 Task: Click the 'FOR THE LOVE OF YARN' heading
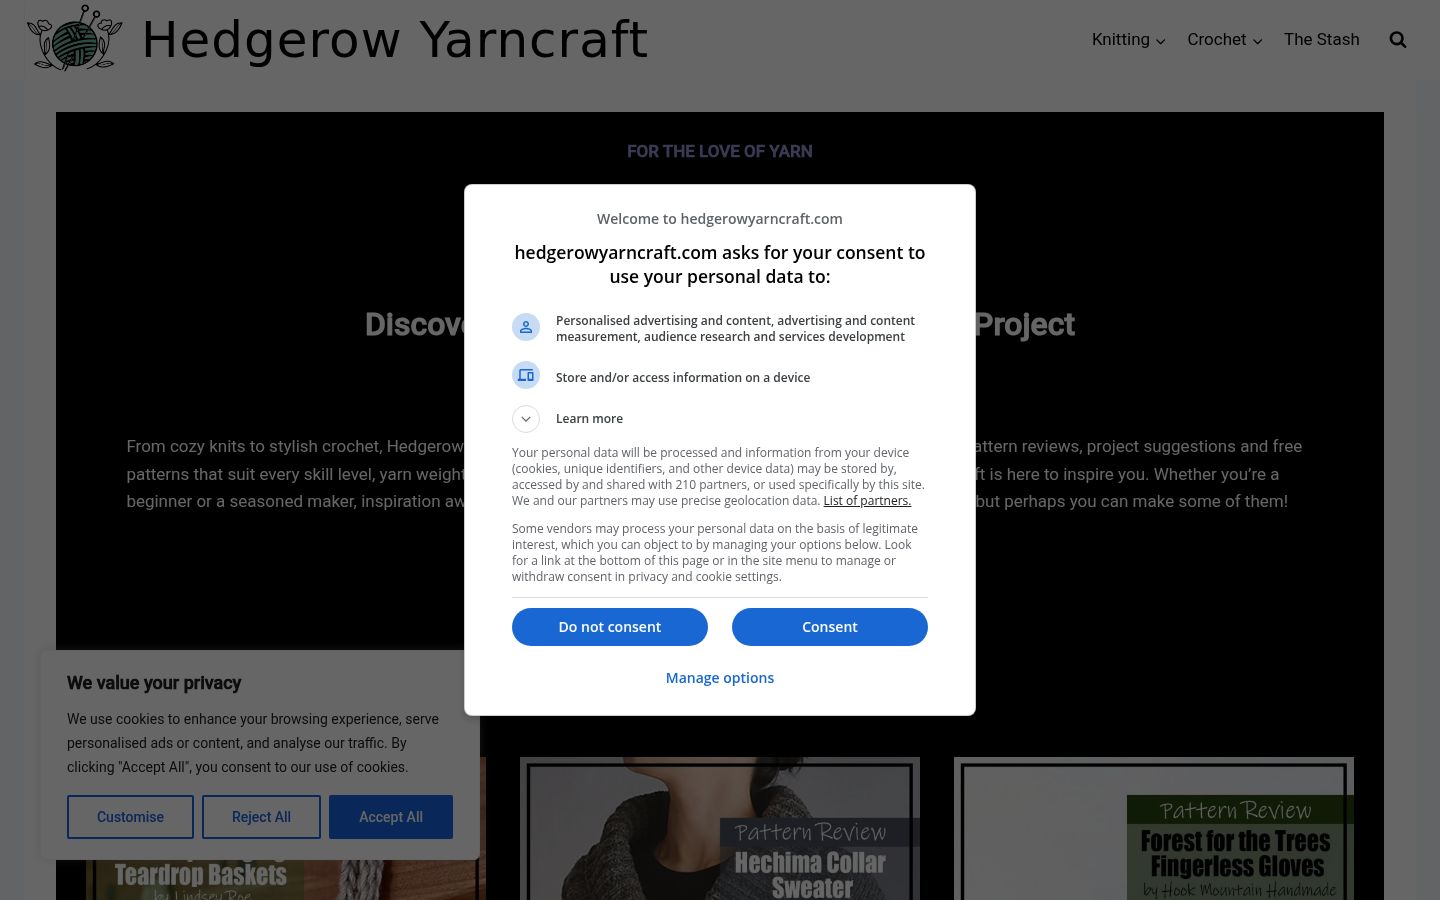pyautogui.click(x=720, y=152)
